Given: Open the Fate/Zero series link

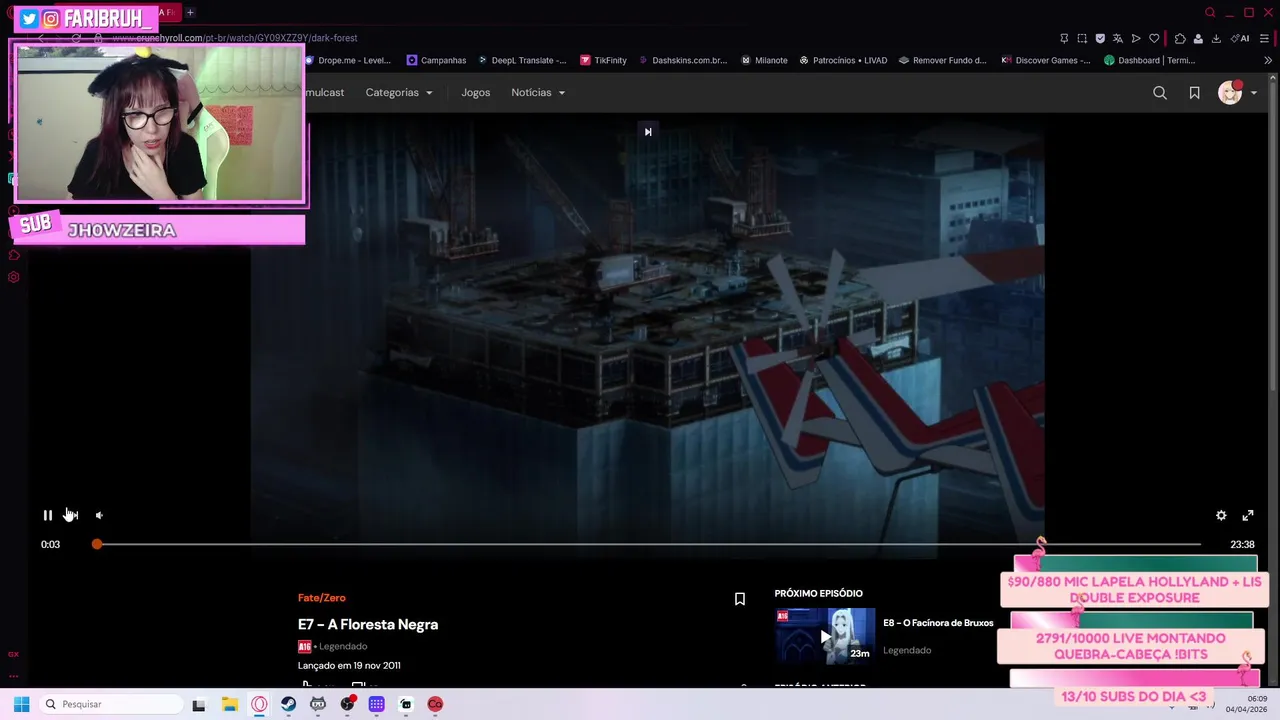Looking at the screenshot, I should [x=322, y=598].
